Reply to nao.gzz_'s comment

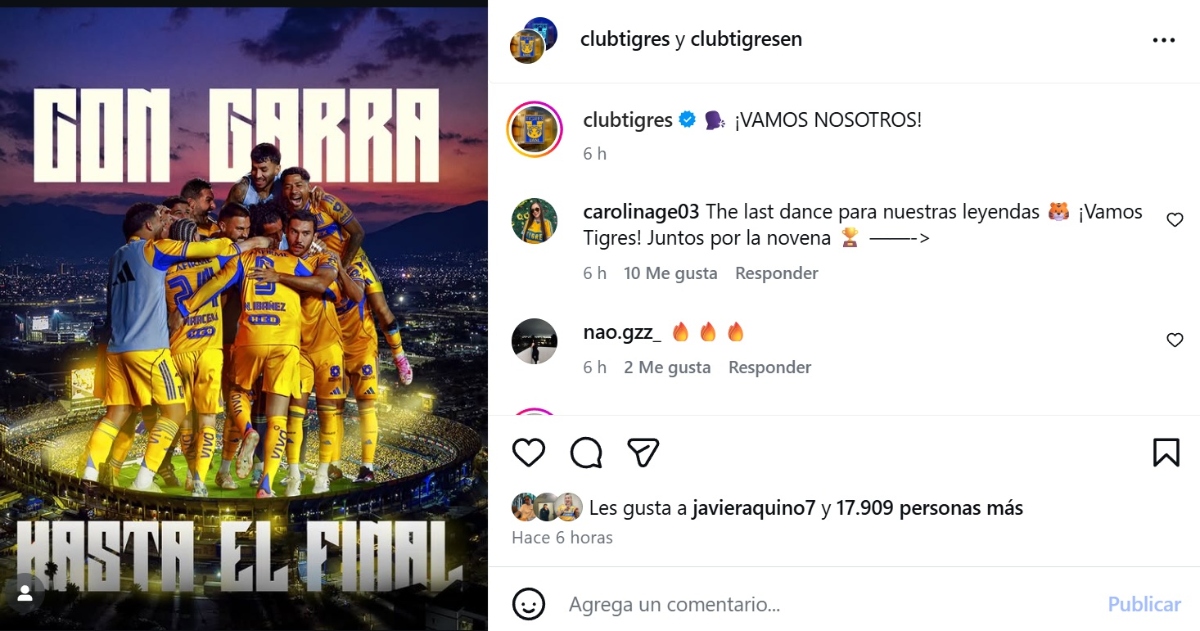pos(770,367)
